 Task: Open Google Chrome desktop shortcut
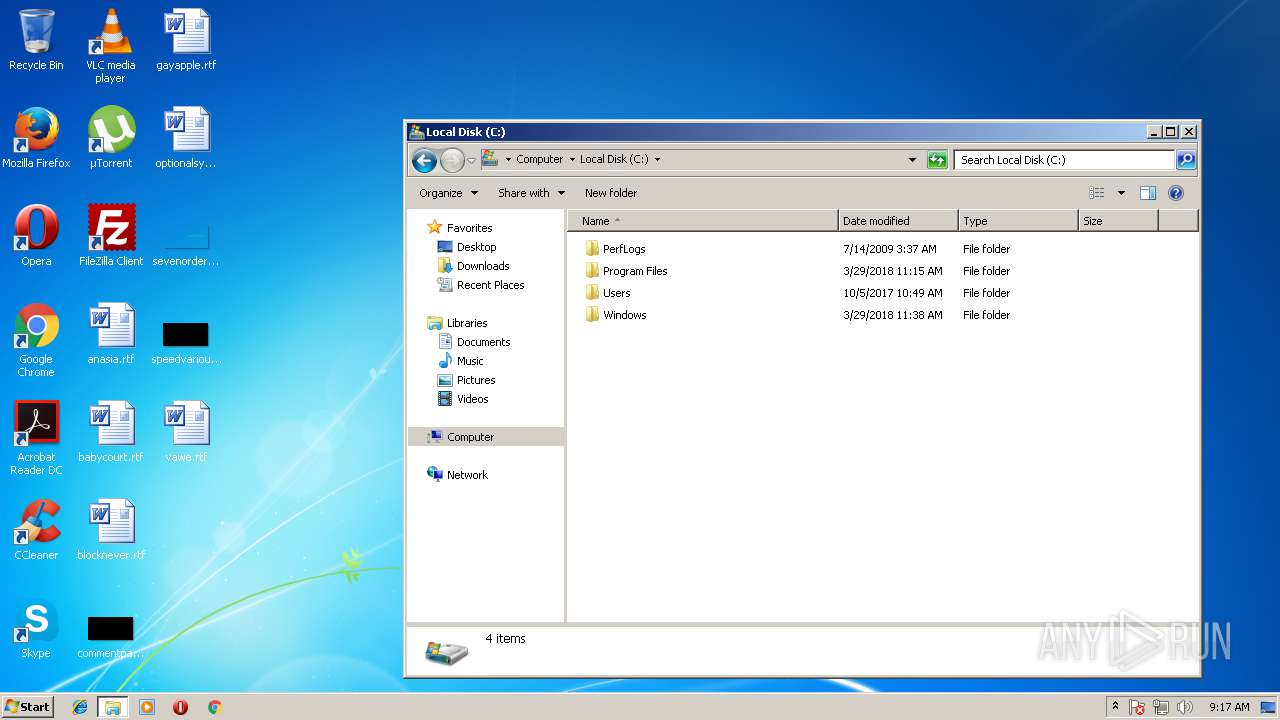pyautogui.click(x=36, y=340)
